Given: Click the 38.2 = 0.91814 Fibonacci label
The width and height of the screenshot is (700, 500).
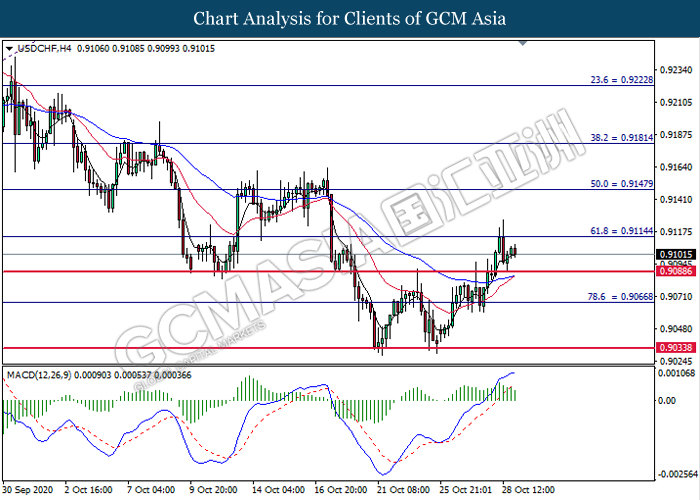Looking at the screenshot, I should (621, 138).
